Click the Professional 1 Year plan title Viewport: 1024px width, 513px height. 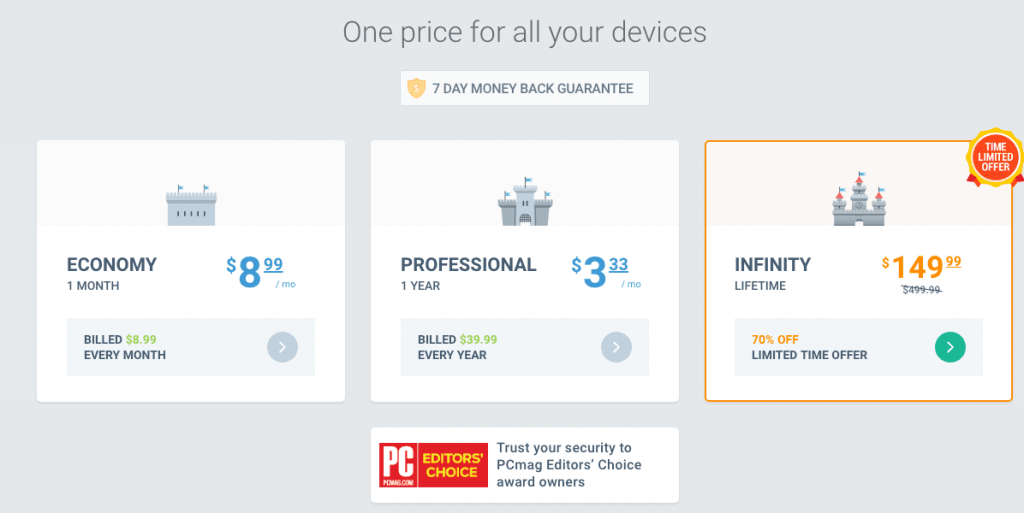[468, 273]
